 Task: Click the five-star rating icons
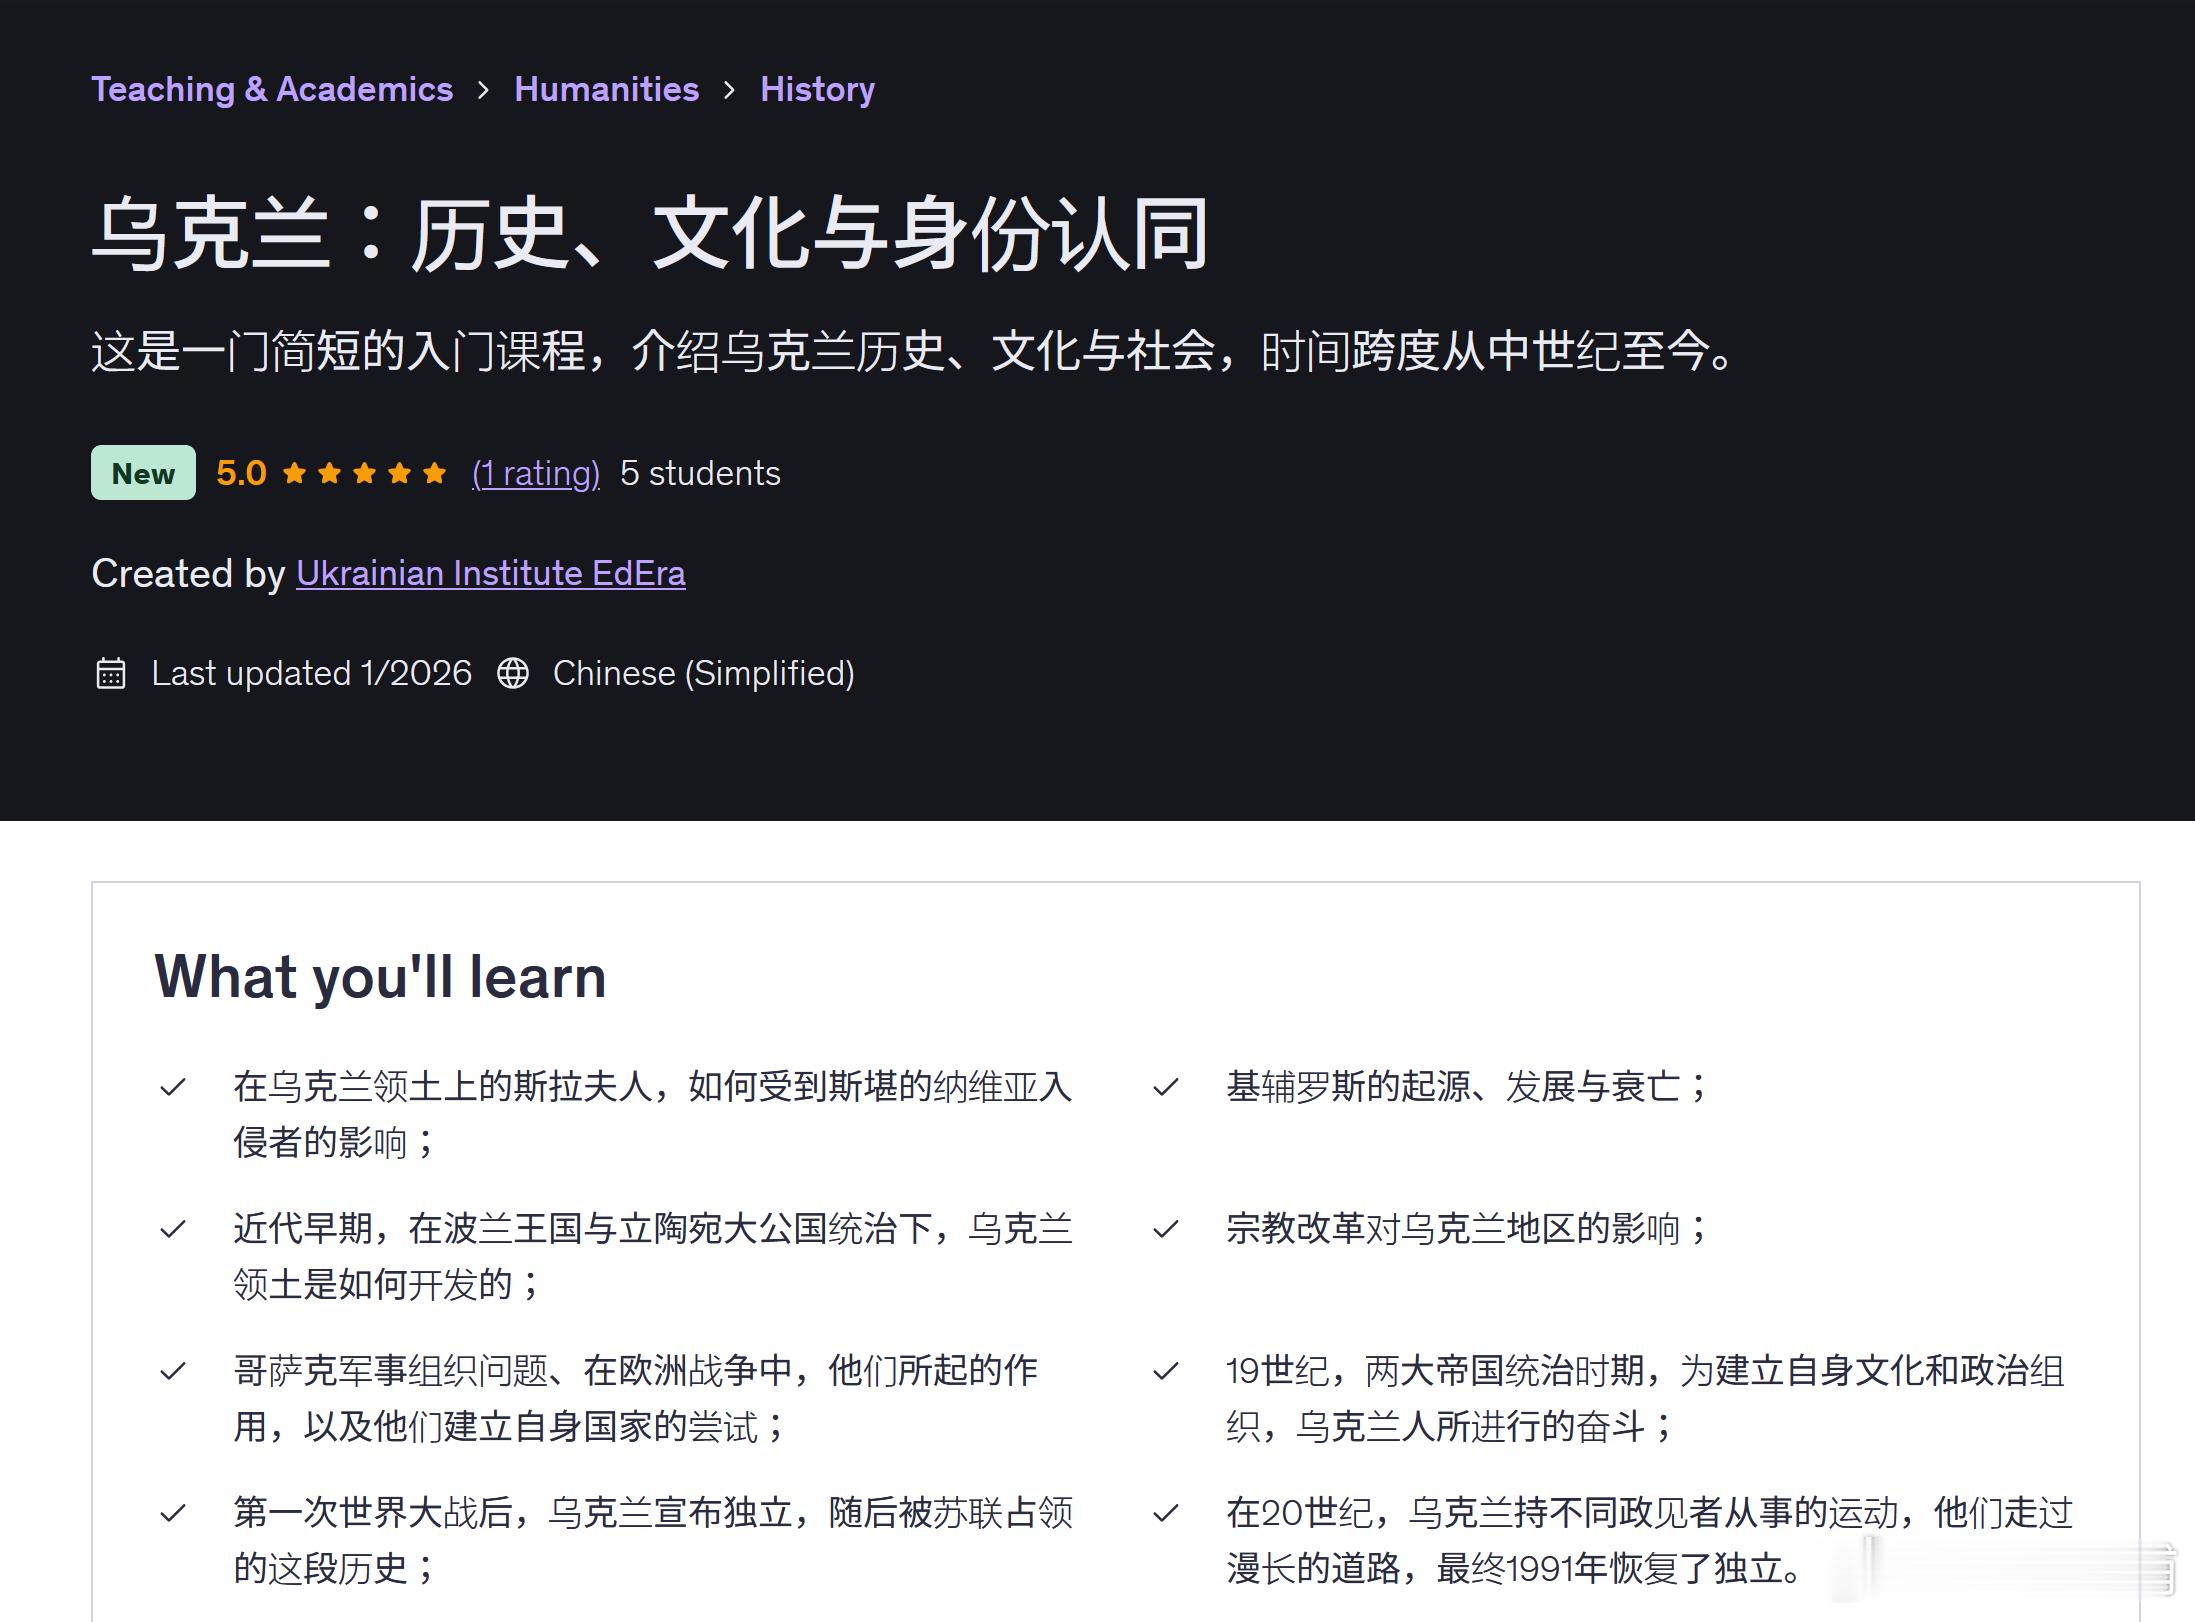[x=364, y=473]
